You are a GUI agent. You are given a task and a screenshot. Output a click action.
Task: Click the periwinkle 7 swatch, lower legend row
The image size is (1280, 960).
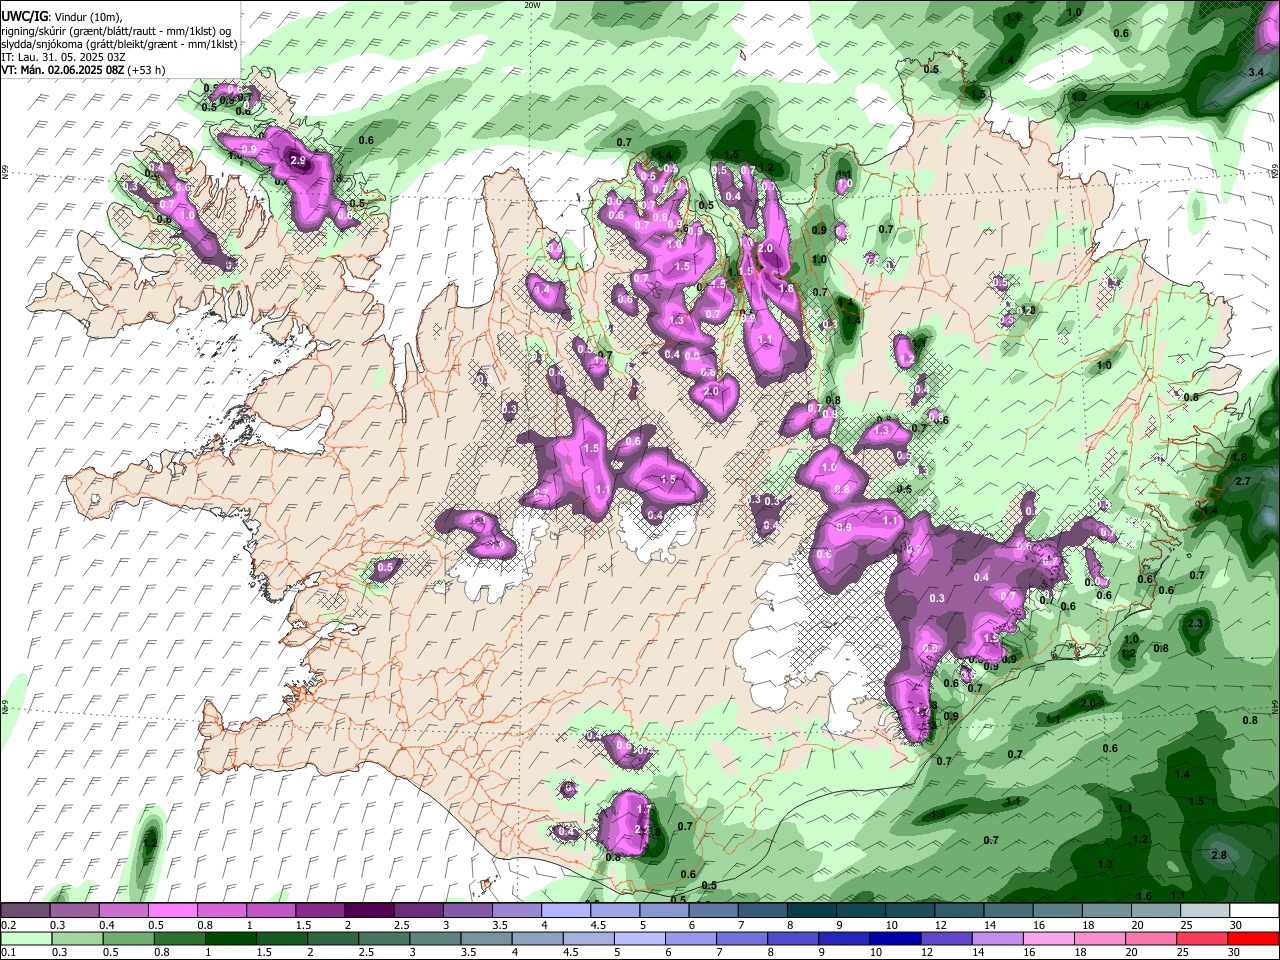742,939
